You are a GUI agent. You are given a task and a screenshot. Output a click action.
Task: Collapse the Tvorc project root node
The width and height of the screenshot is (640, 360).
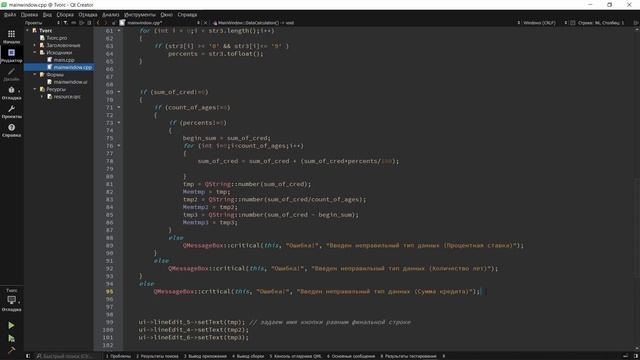point(28,31)
